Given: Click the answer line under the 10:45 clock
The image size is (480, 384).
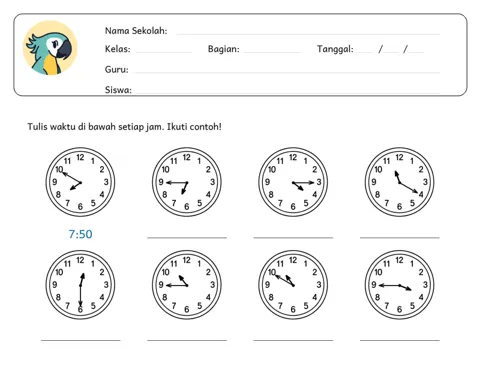Looking at the screenshot, I should tap(187, 340).
